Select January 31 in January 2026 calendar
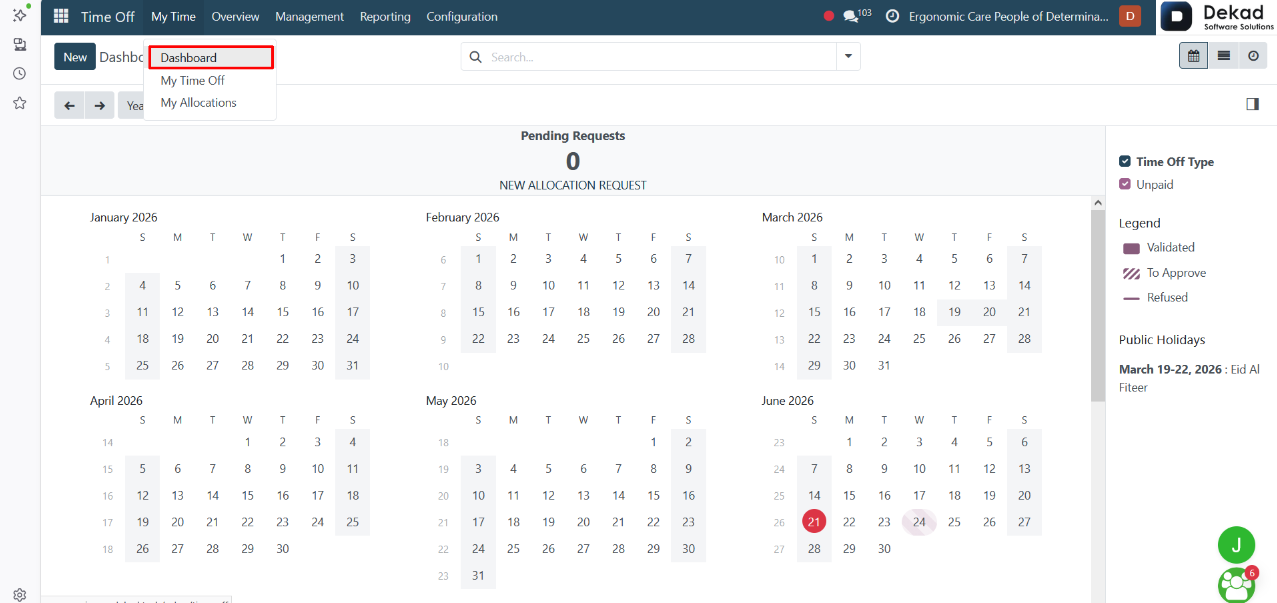Screen dimensions: 1277x603 353,365
